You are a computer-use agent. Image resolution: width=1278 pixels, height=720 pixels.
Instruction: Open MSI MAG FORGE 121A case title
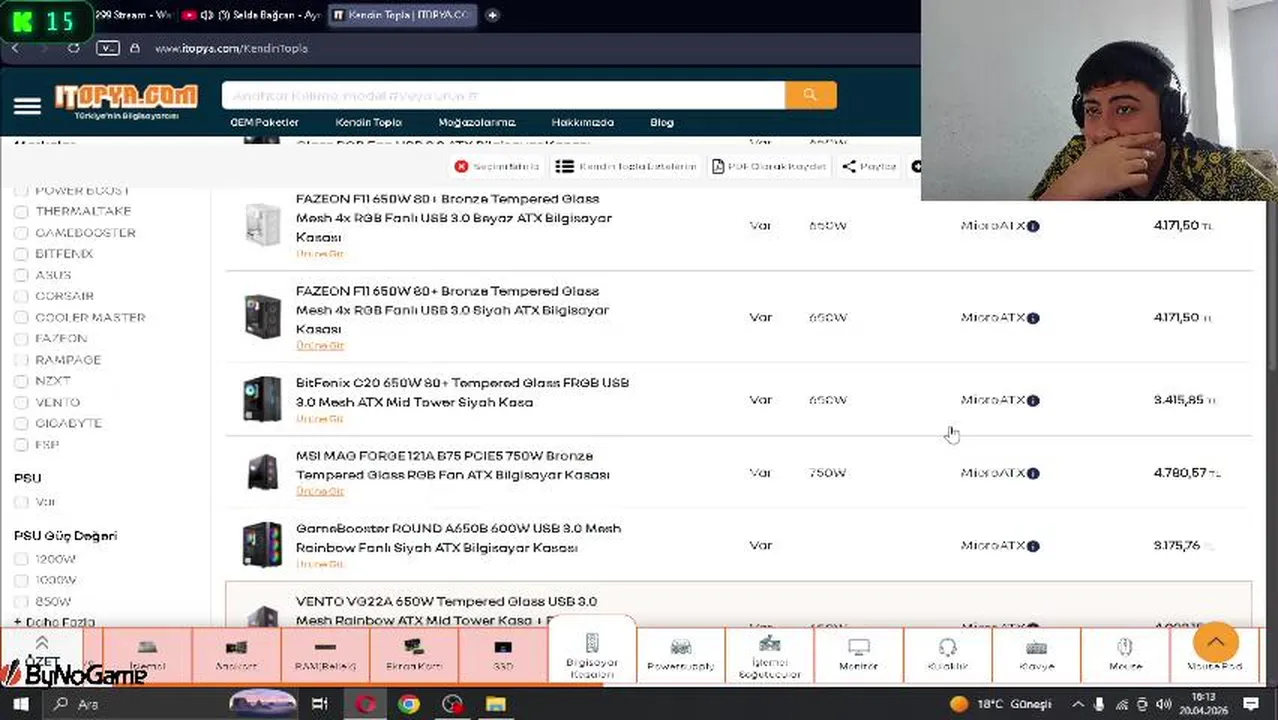[453, 465]
